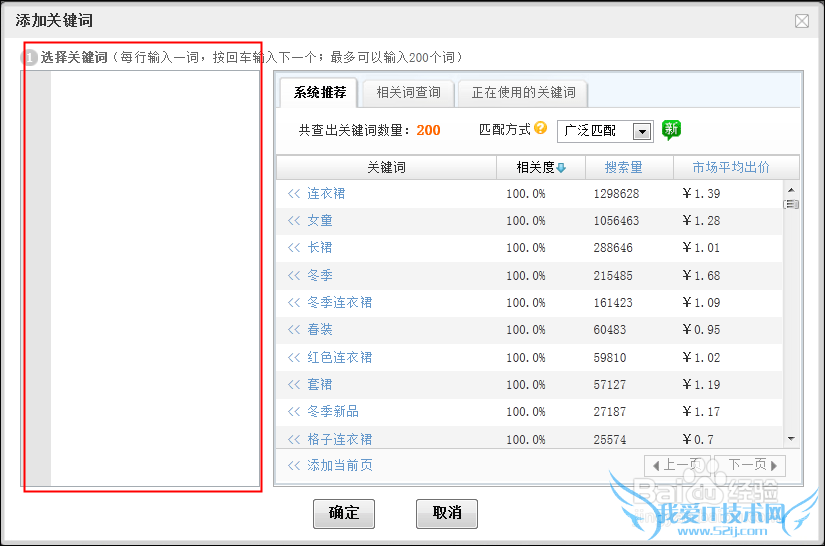
Task: Switch to the 相关词查询 tab
Action: (408, 93)
